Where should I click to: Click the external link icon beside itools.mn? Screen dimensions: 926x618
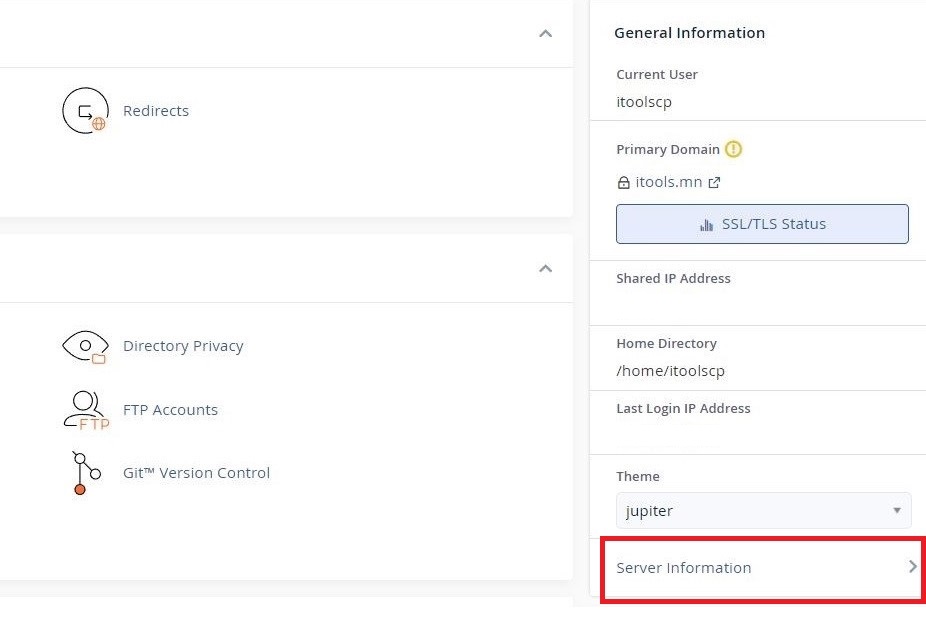pos(714,183)
